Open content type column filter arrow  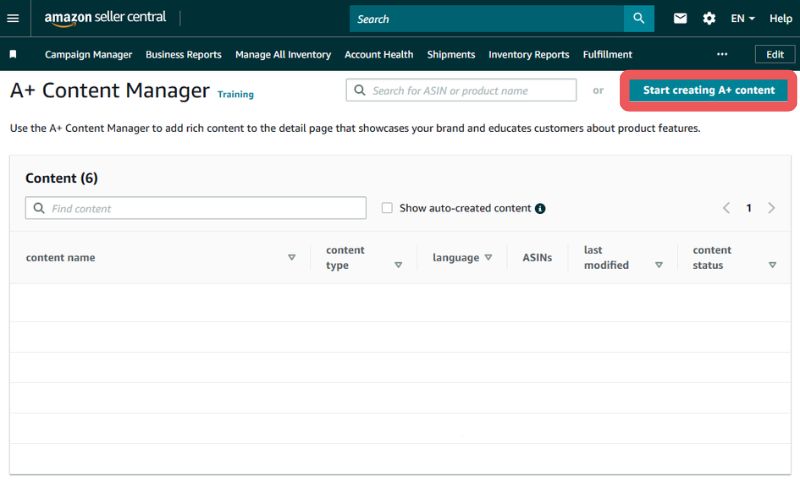[398, 265]
